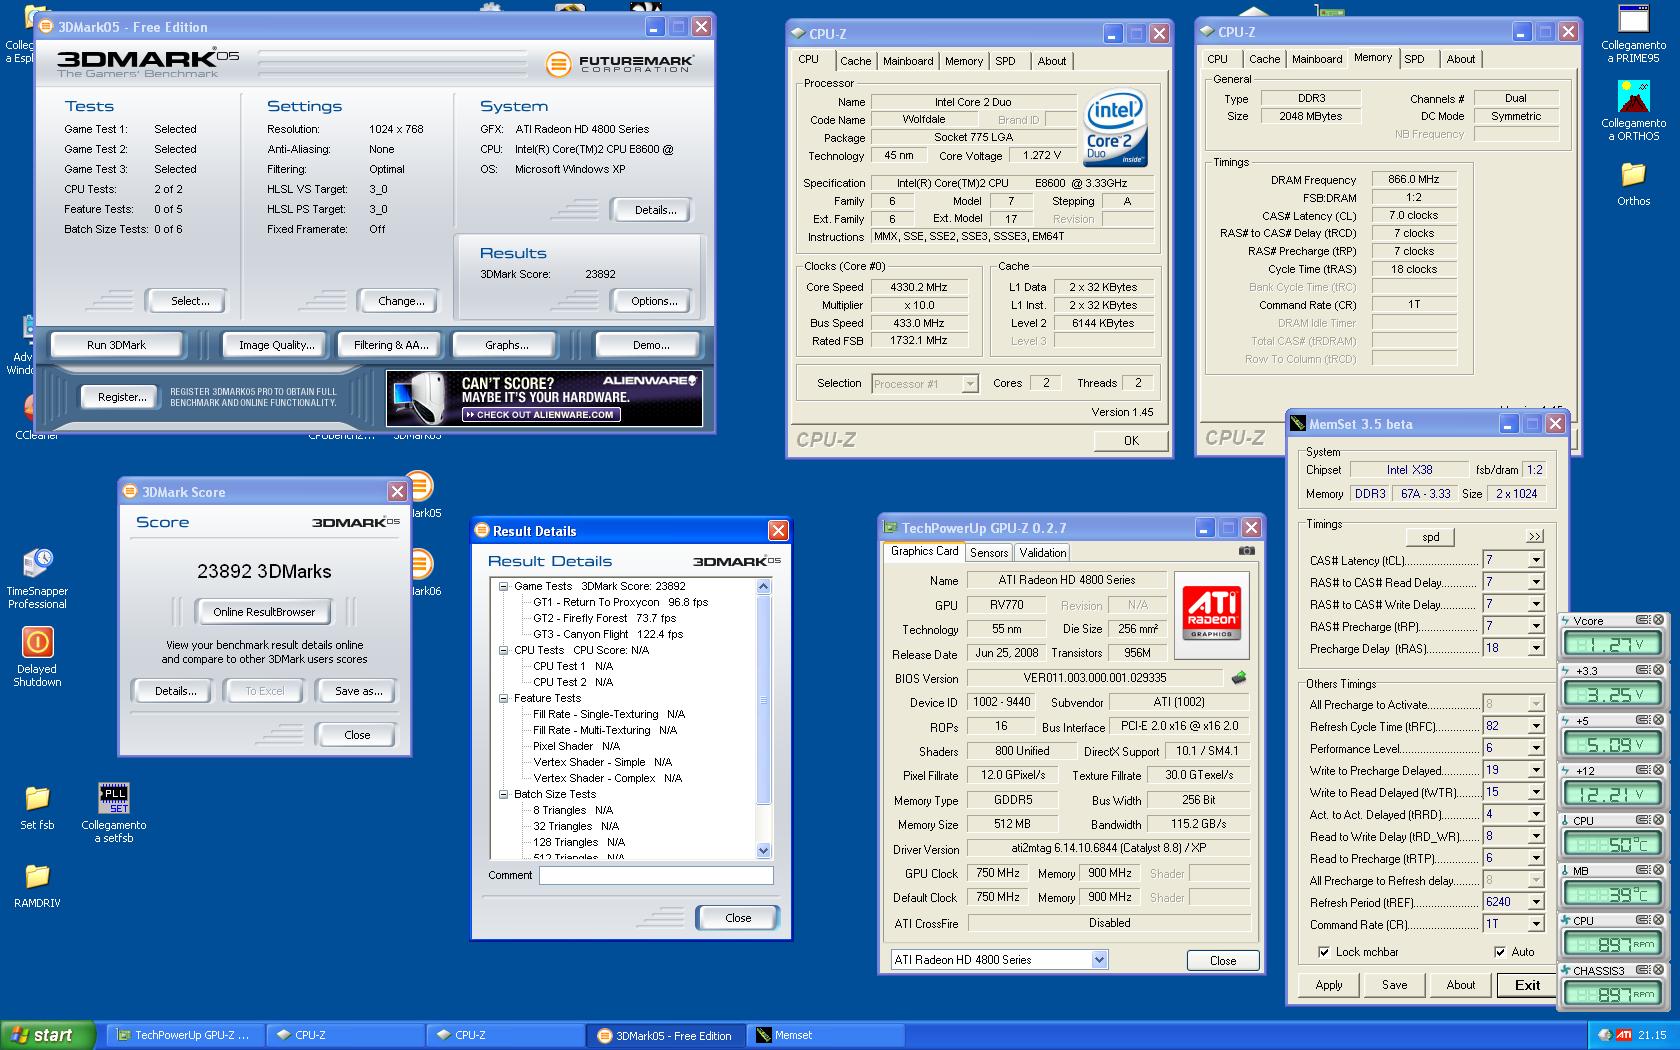The height and width of the screenshot is (1050, 1680).
Task: Collapse the Game Tests tree node
Action: (x=504, y=586)
